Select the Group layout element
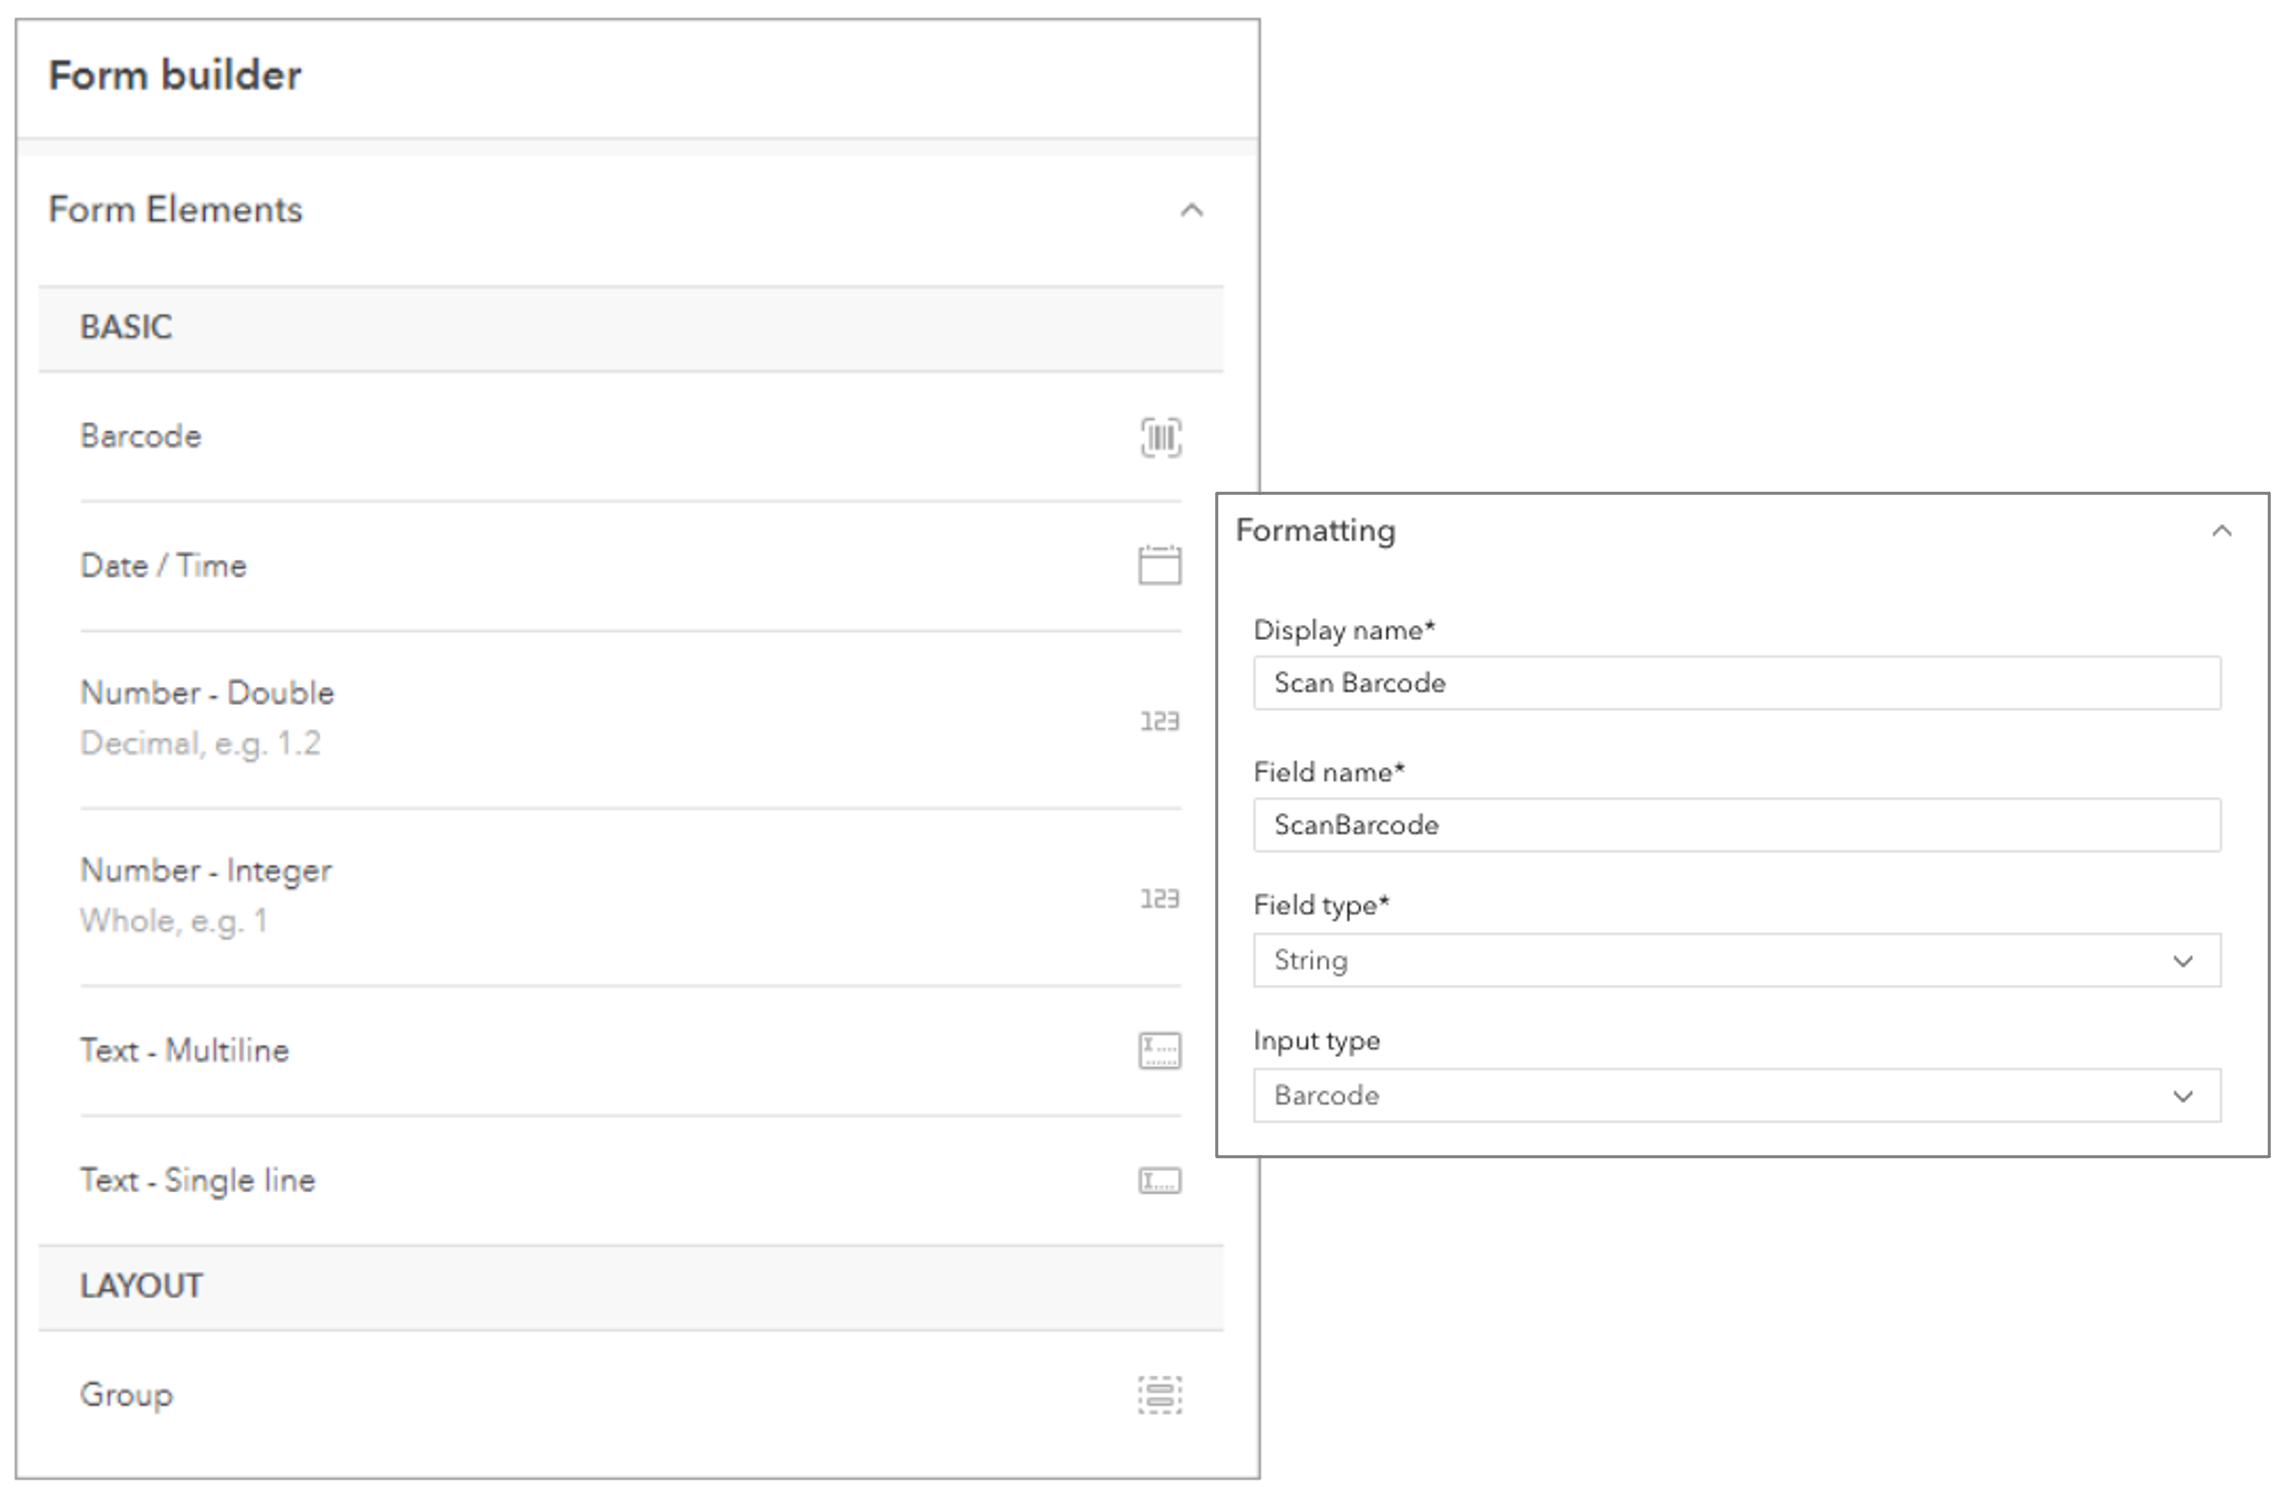2273x1503 pixels. 127,1395
